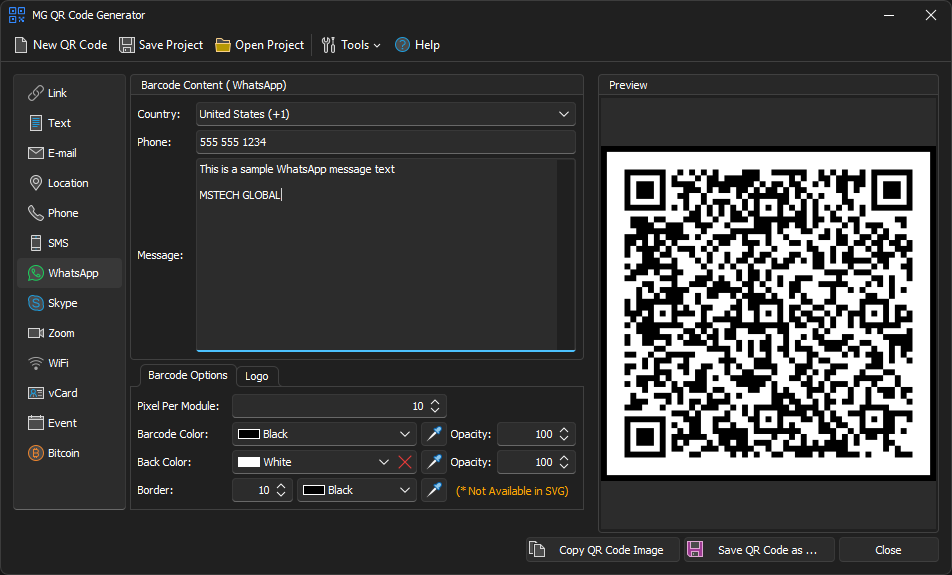Pick barcode color with eyedropper

[x=434, y=434]
